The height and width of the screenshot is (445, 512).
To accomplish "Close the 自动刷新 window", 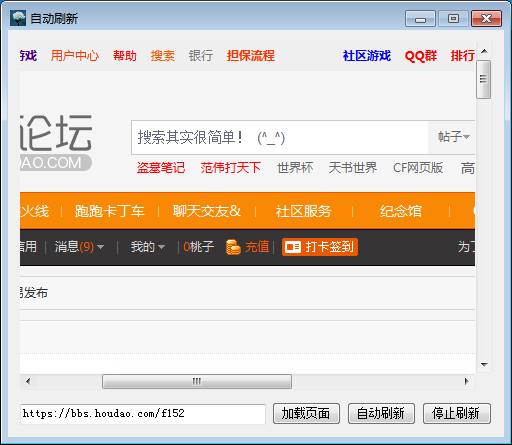I will [x=486, y=19].
